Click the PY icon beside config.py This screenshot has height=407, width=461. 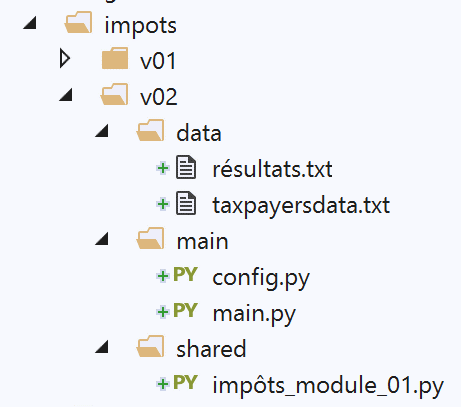click(x=185, y=275)
